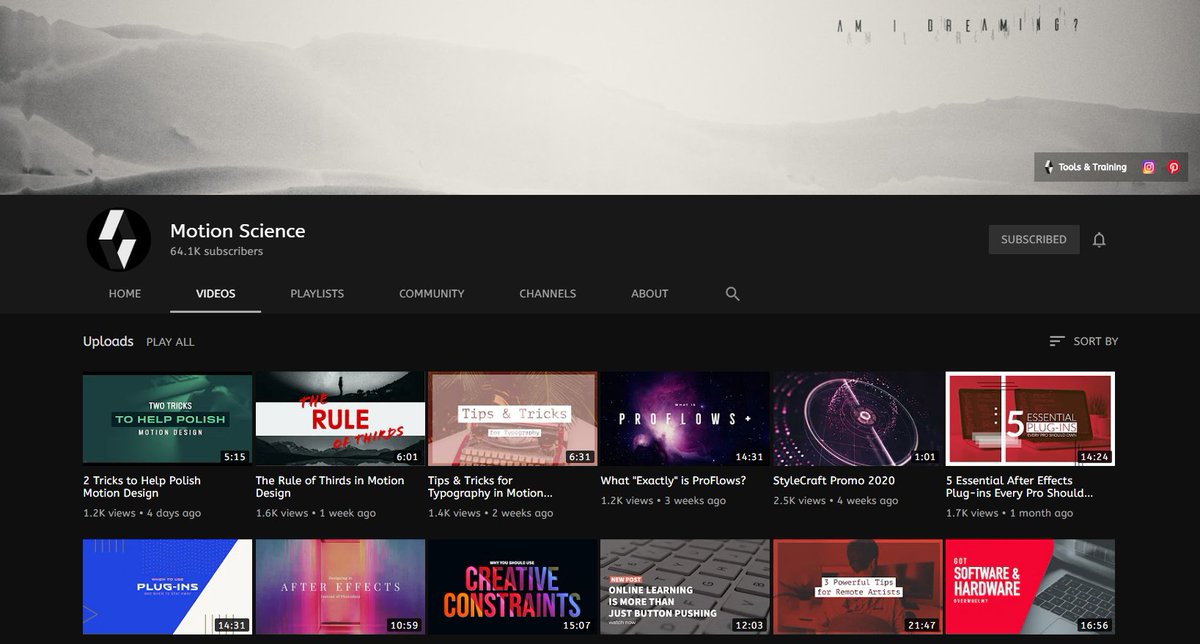This screenshot has height=644, width=1200.
Task: Click the 1.2K views 4 days ago text
Action: (x=142, y=513)
